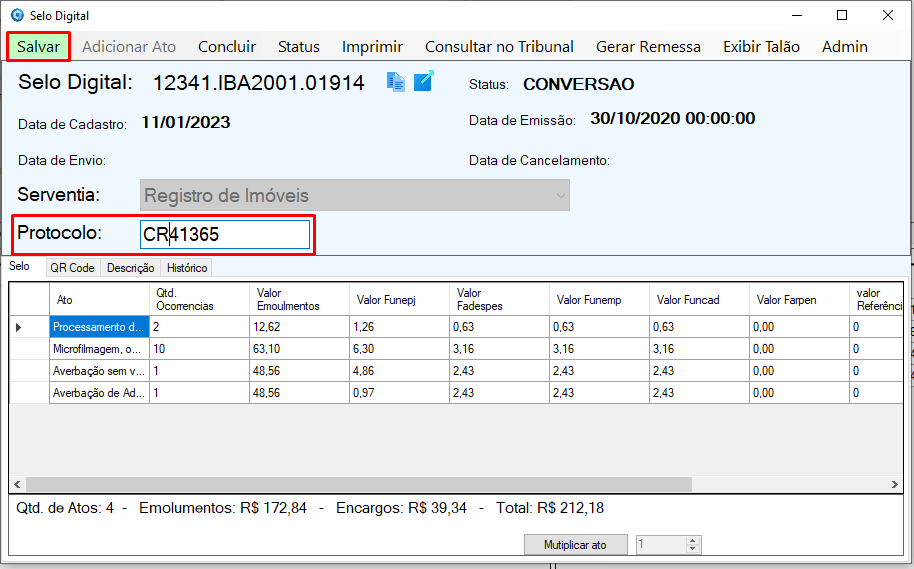
Task: Maximize the Selo Digital window
Action: 842,15
